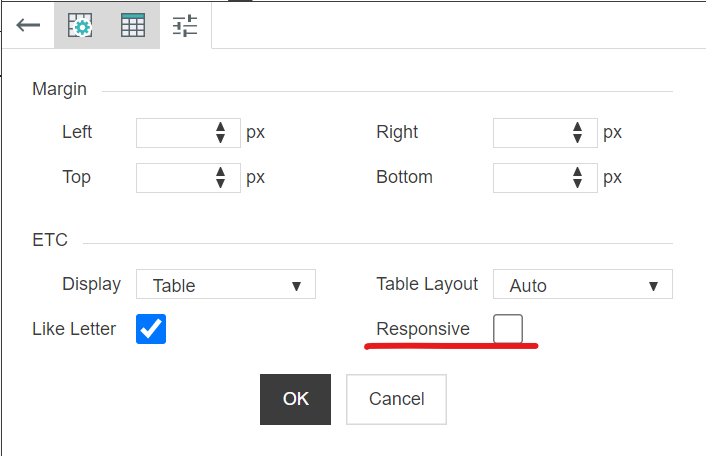Screen dimensions: 706x456
Task: Focus the Left margin input field
Action: point(175,133)
